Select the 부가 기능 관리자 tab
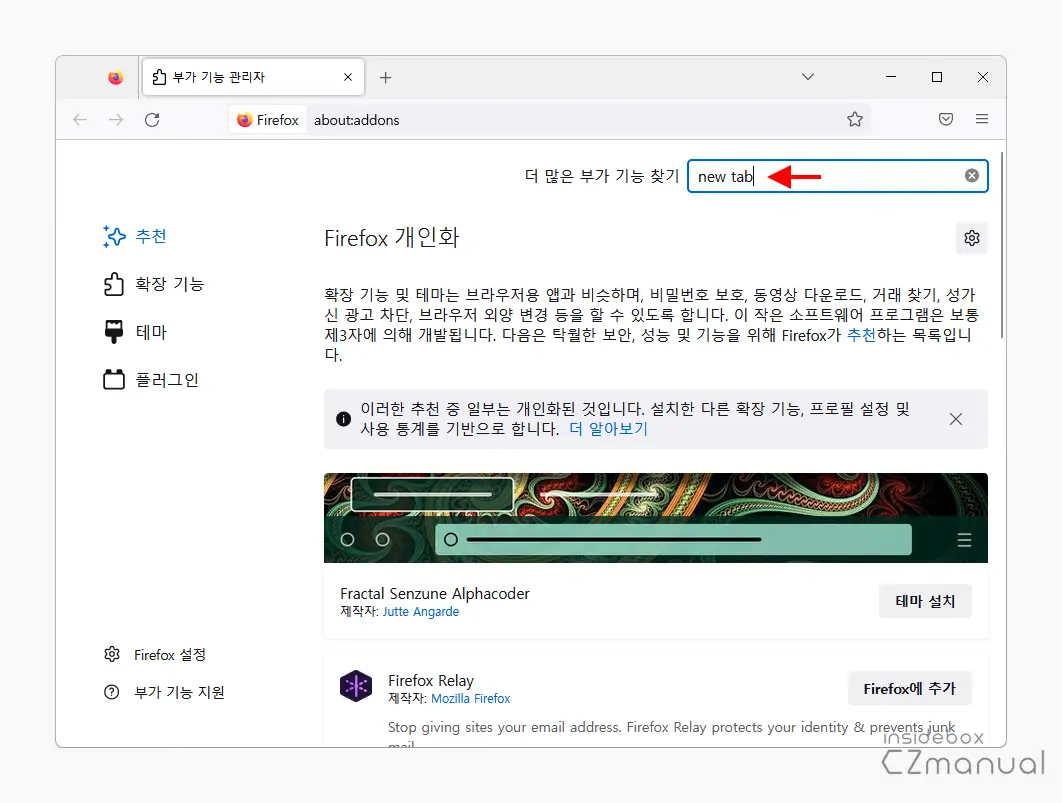 pyautogui.click(x=253, y=77)
